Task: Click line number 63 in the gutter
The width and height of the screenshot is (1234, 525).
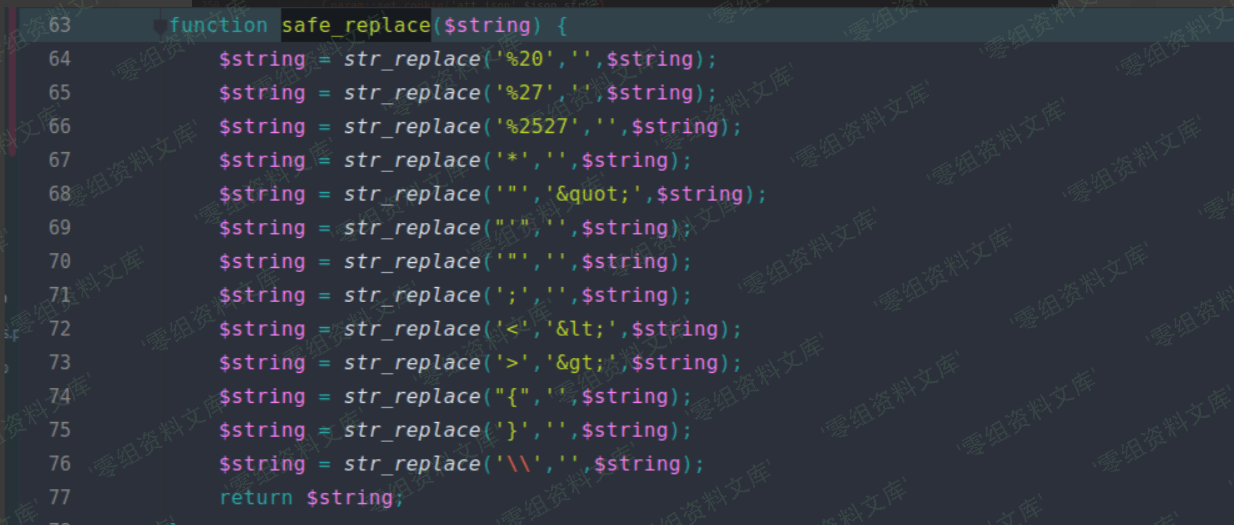Action: tap(60, 25)
